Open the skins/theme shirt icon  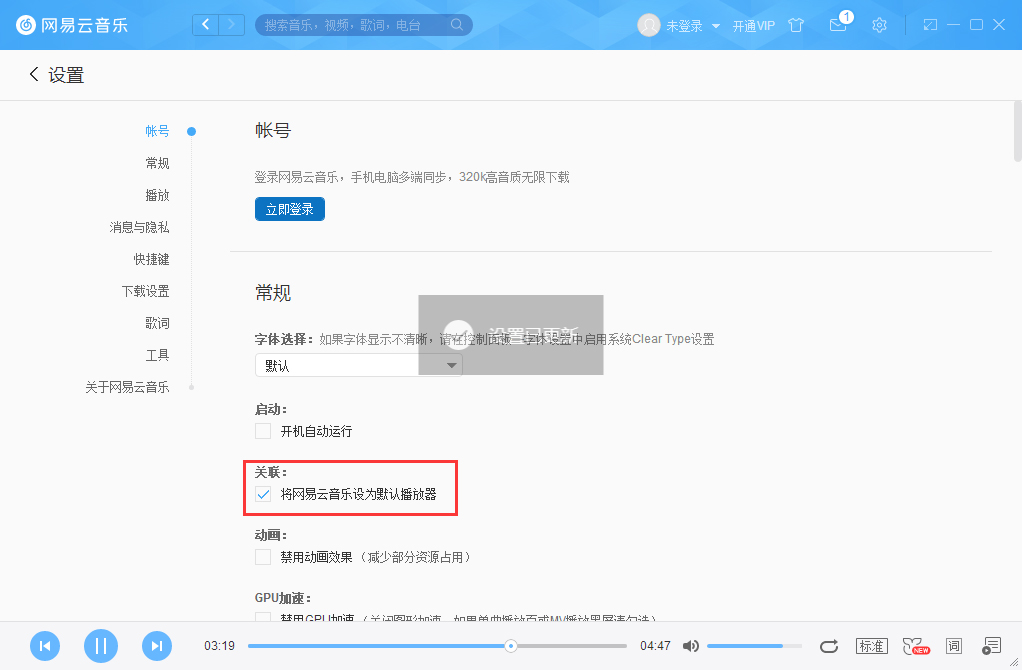795,25
